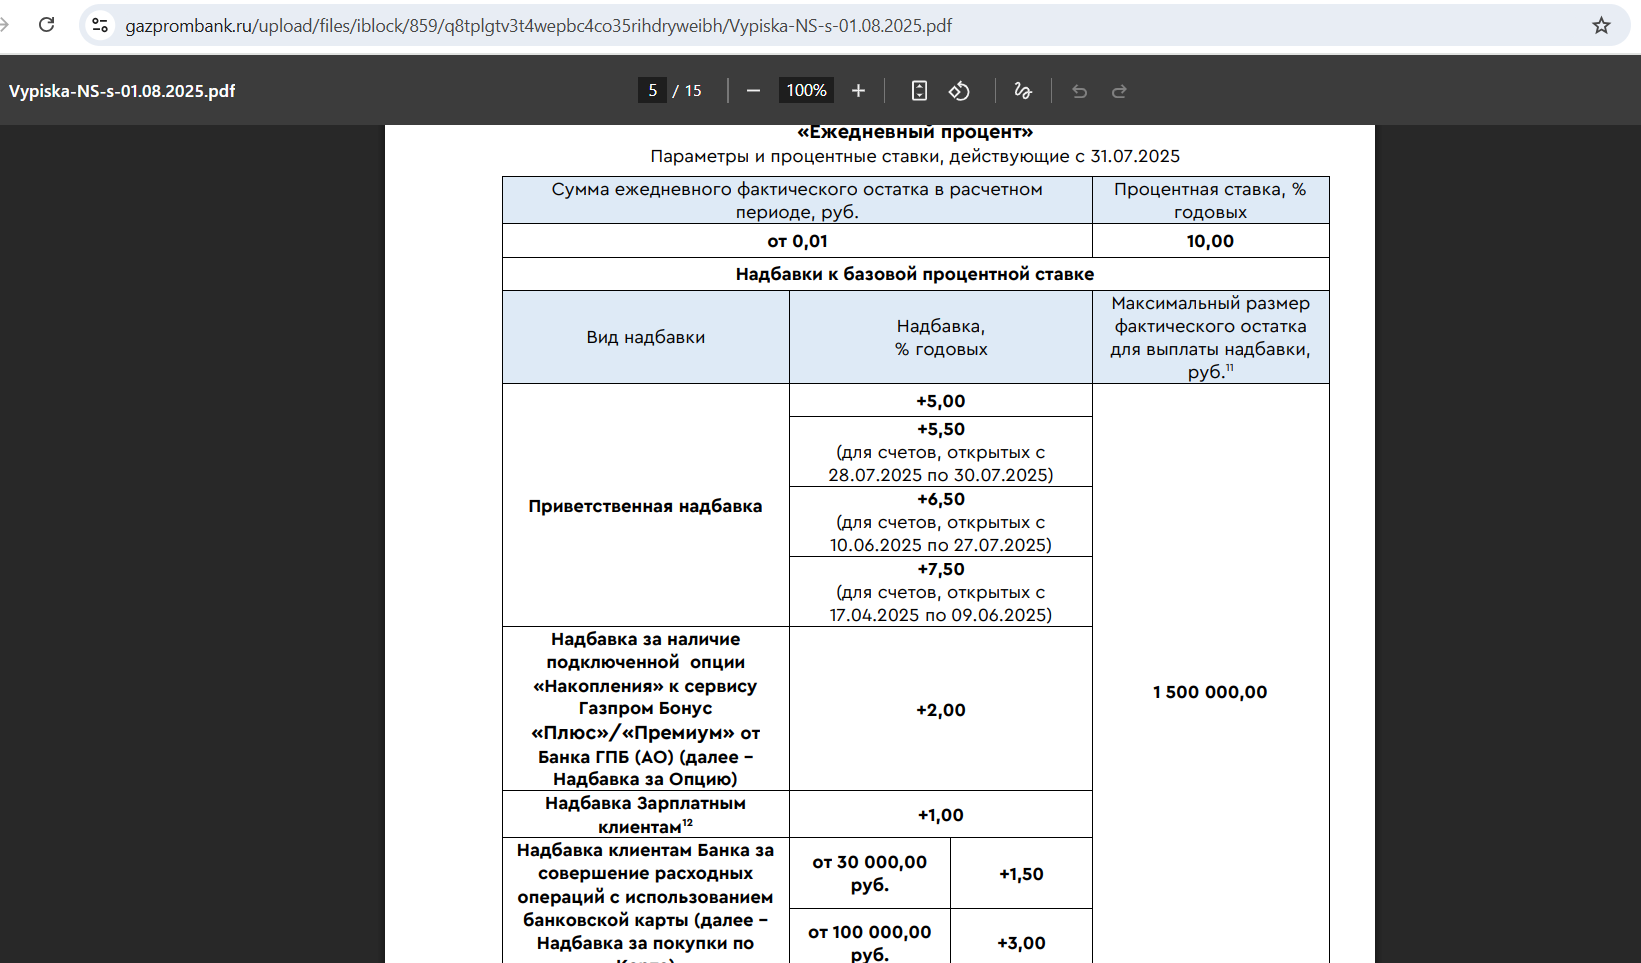
Task: Click the 'Процентная ставка, % годовых' header
Action: pos(1210,200)
